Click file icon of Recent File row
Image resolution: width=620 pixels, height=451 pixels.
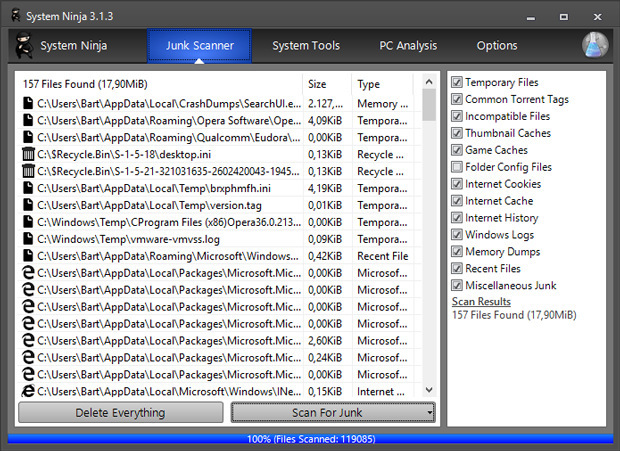[x=28, y=256]
